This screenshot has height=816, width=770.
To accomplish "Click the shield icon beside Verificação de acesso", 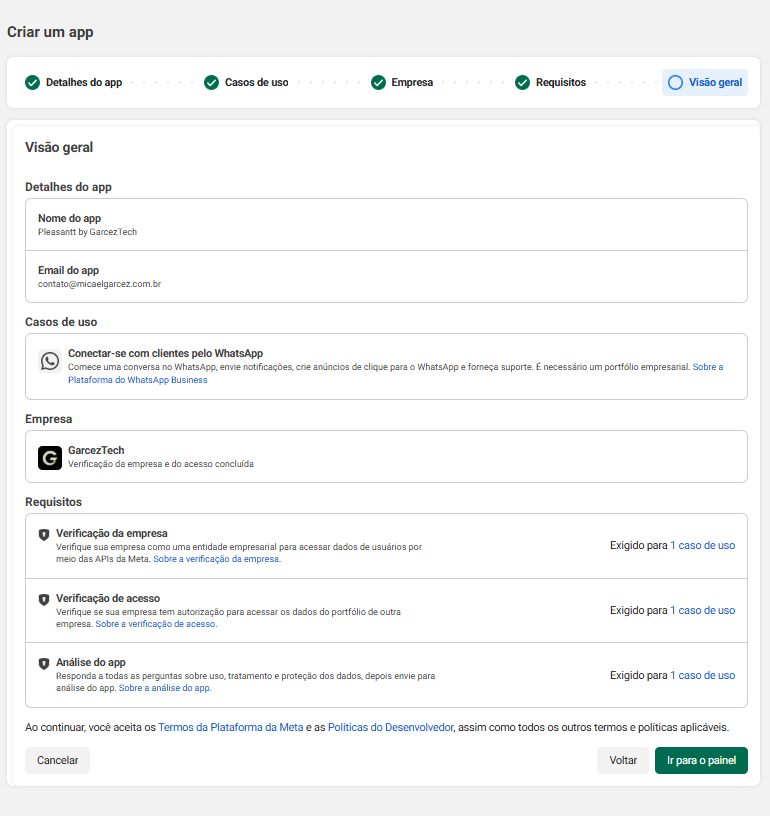I will (44, 599).
